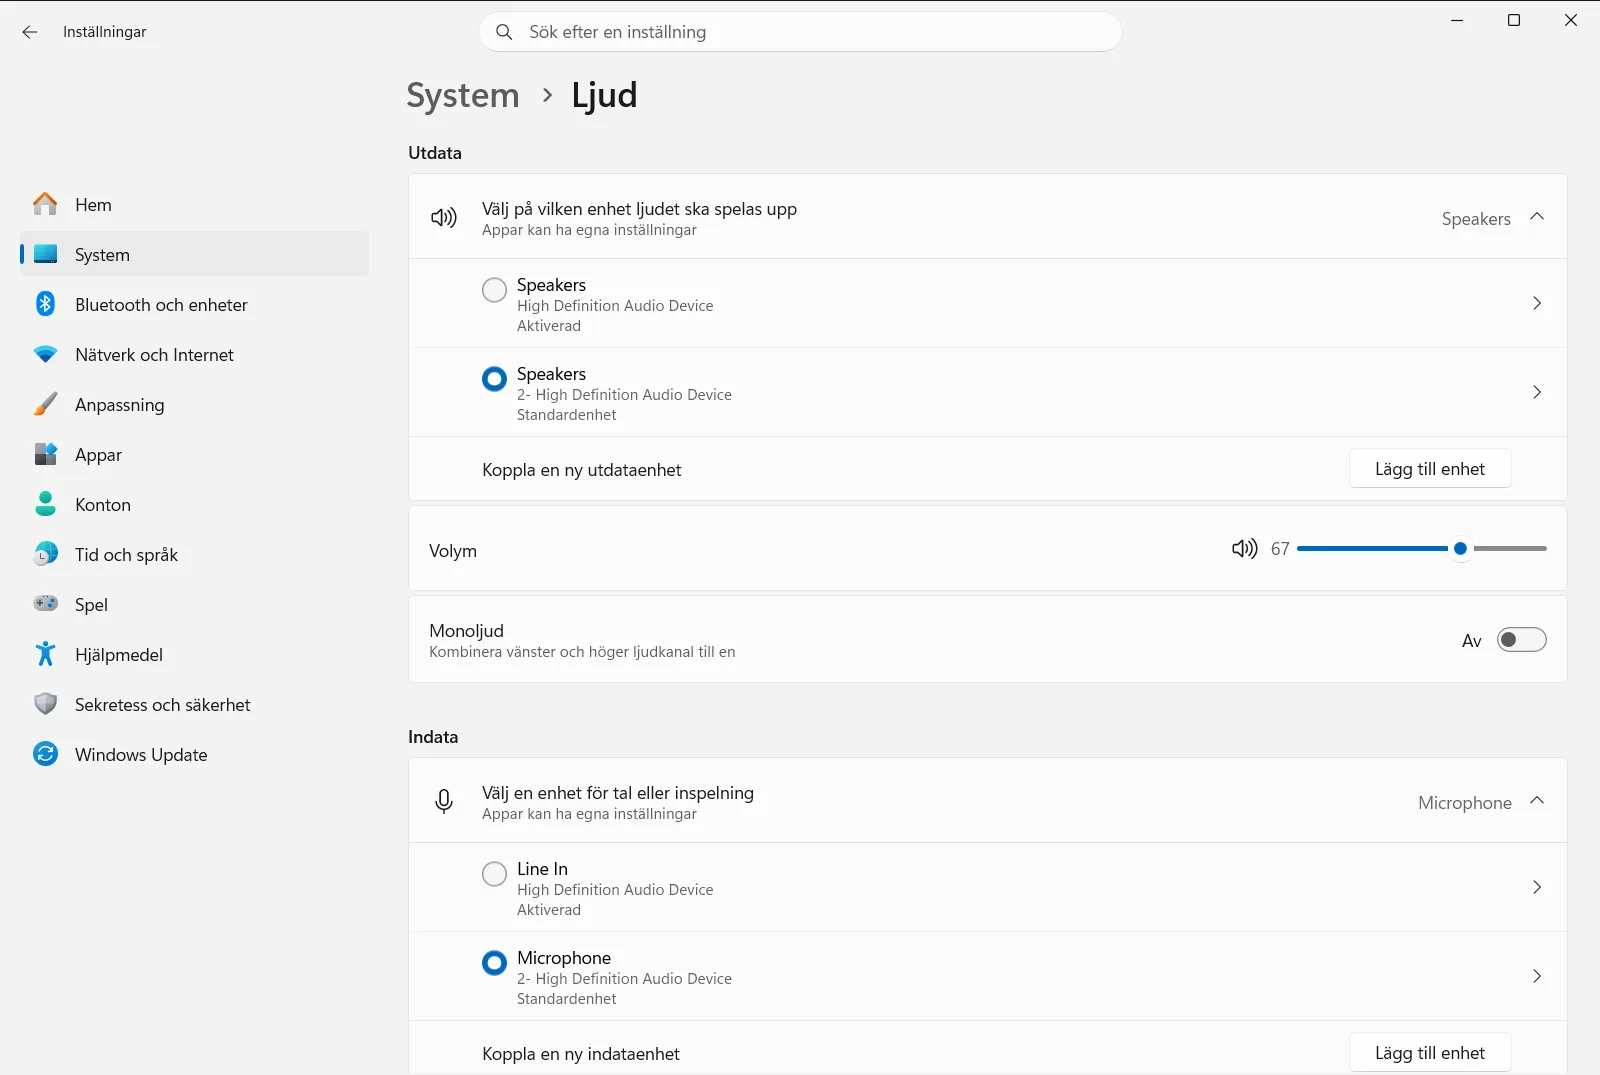This screenshot has width=1600, height=1075.
Task: Open the Anpassning settings page
Action: coord(194,404)
